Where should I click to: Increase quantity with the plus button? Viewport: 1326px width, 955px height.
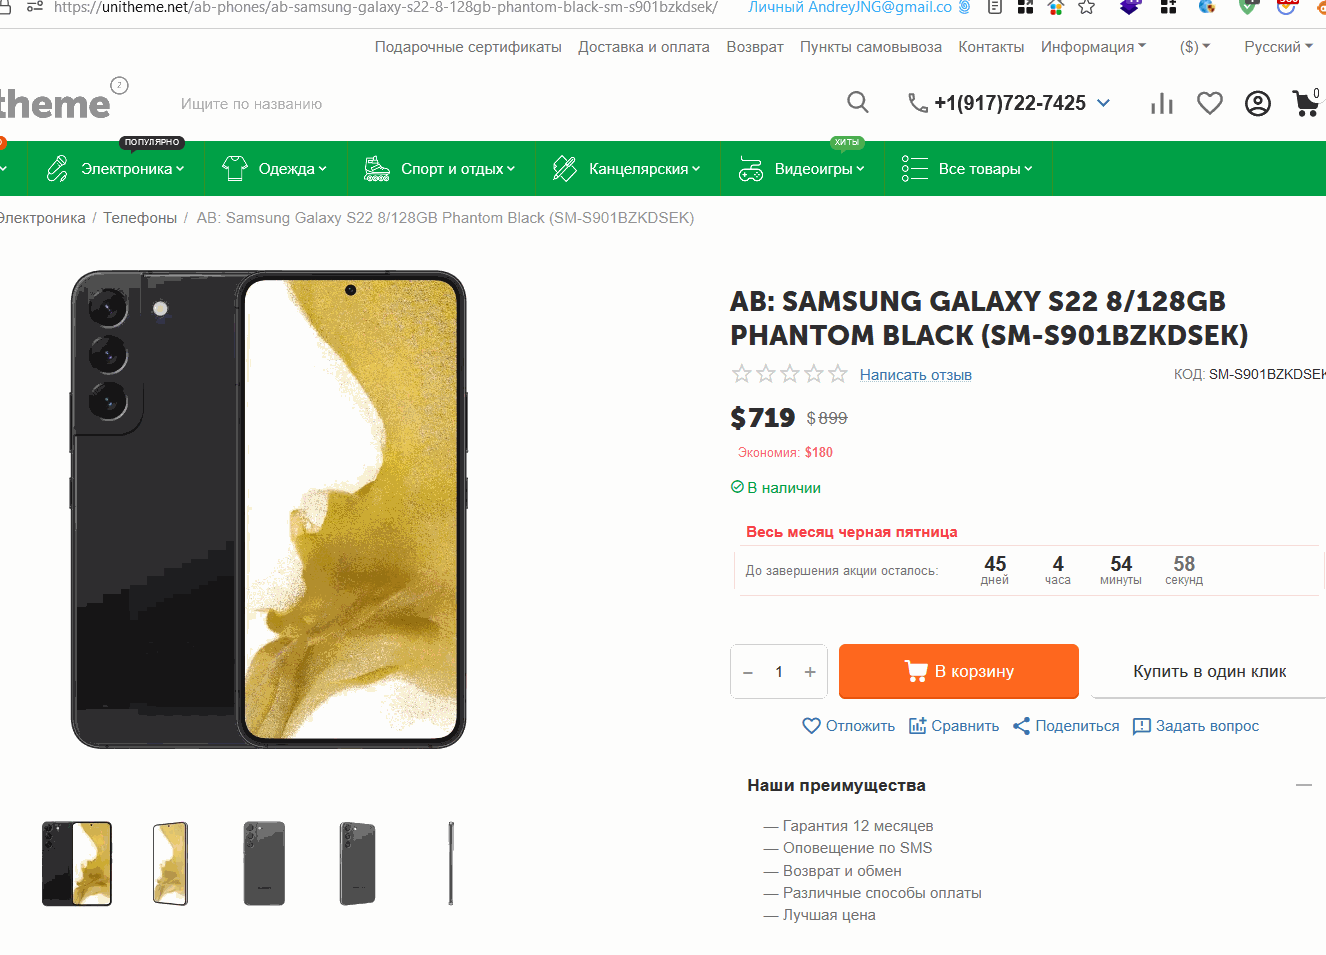coord(810,672)
